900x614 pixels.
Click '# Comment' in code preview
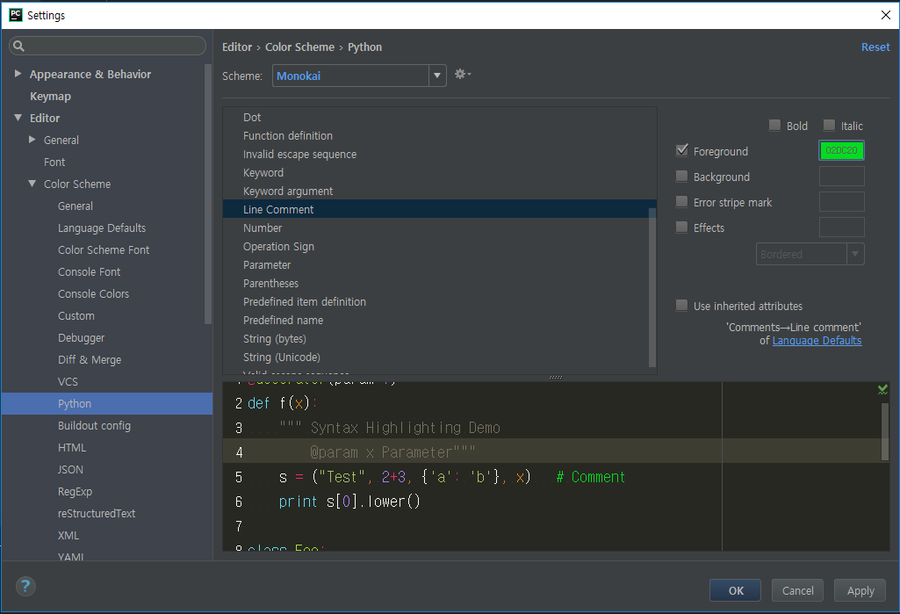(591, 477)
